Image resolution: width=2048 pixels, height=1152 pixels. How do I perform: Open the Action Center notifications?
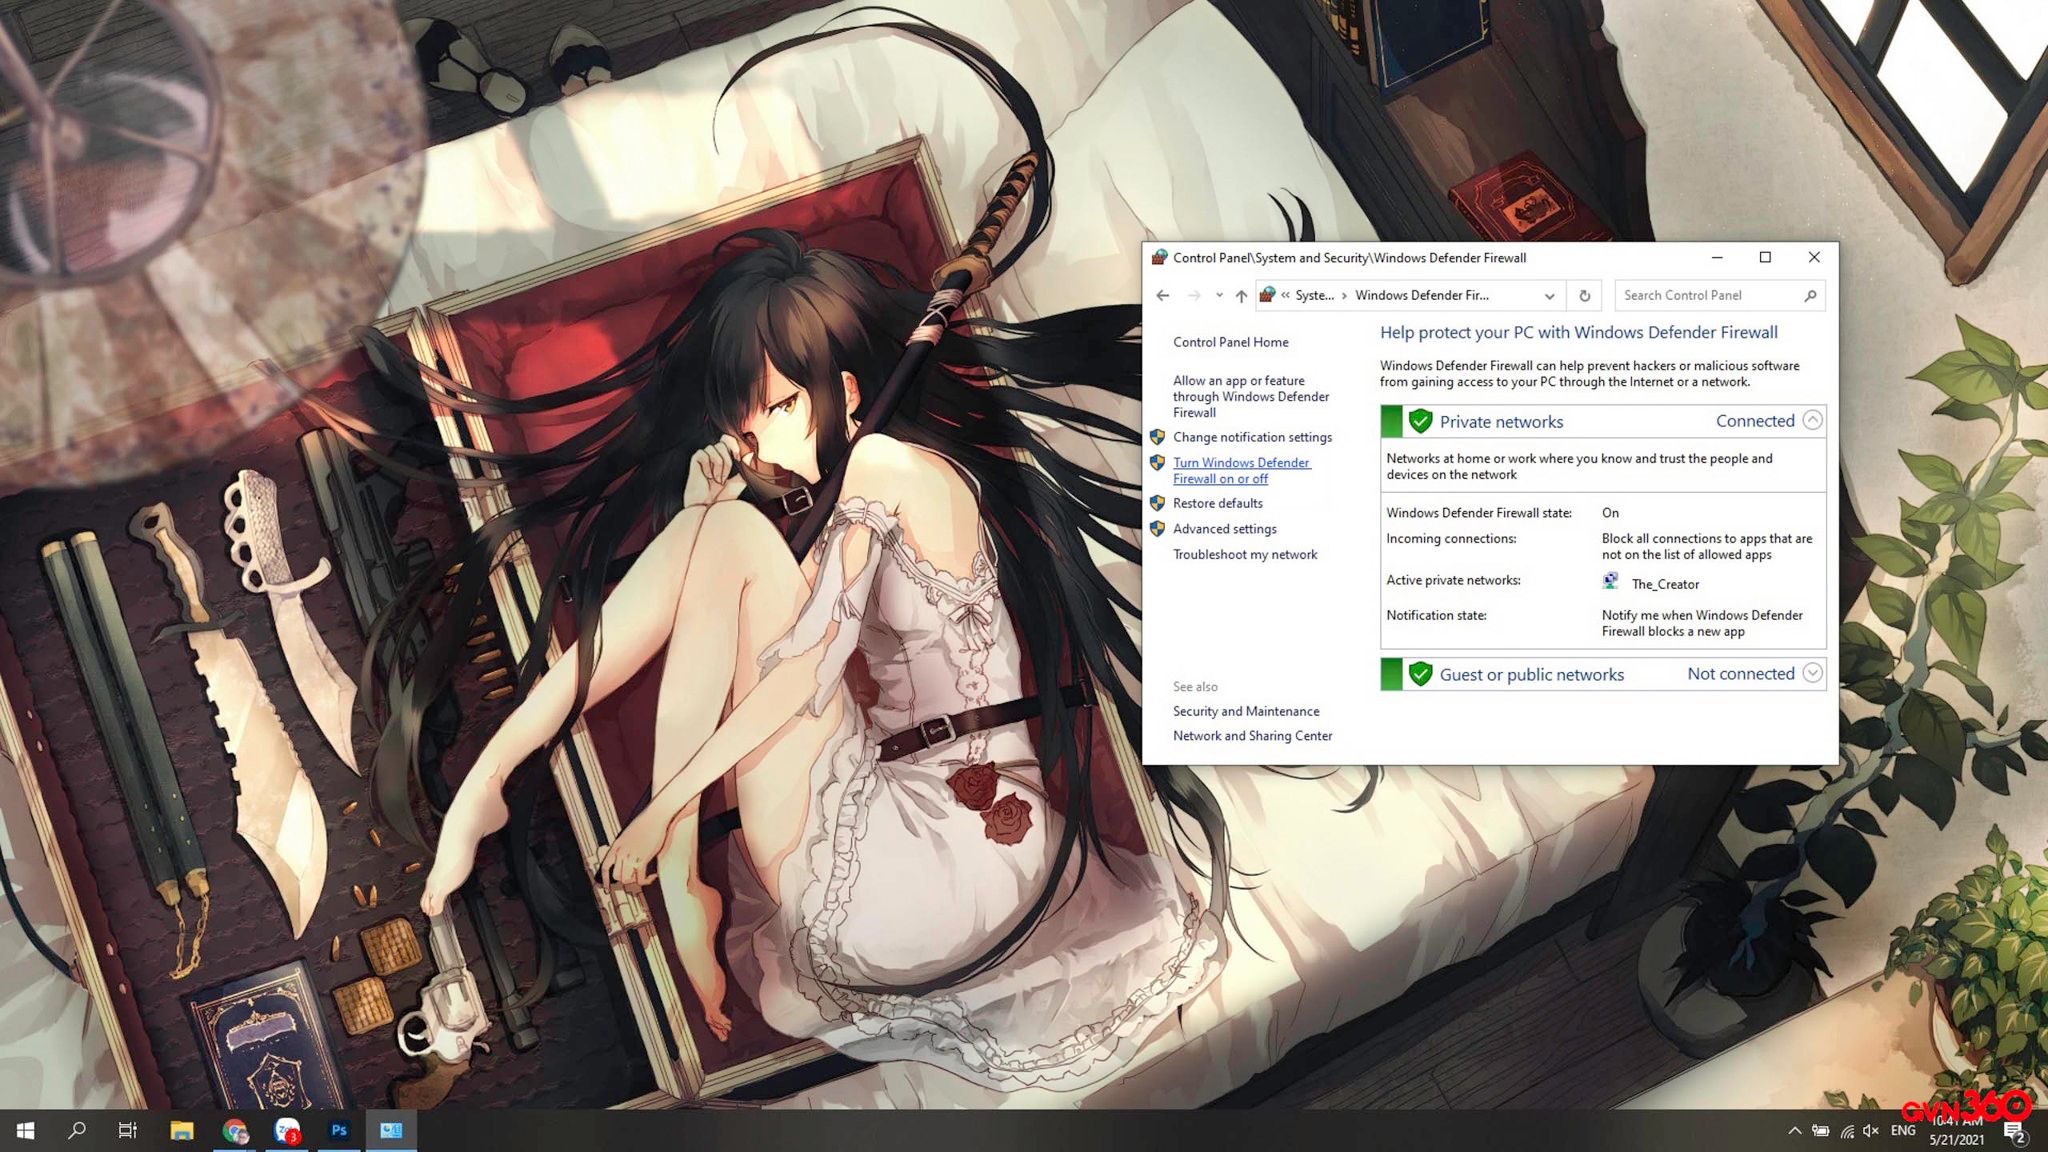coord(2015,1132)
